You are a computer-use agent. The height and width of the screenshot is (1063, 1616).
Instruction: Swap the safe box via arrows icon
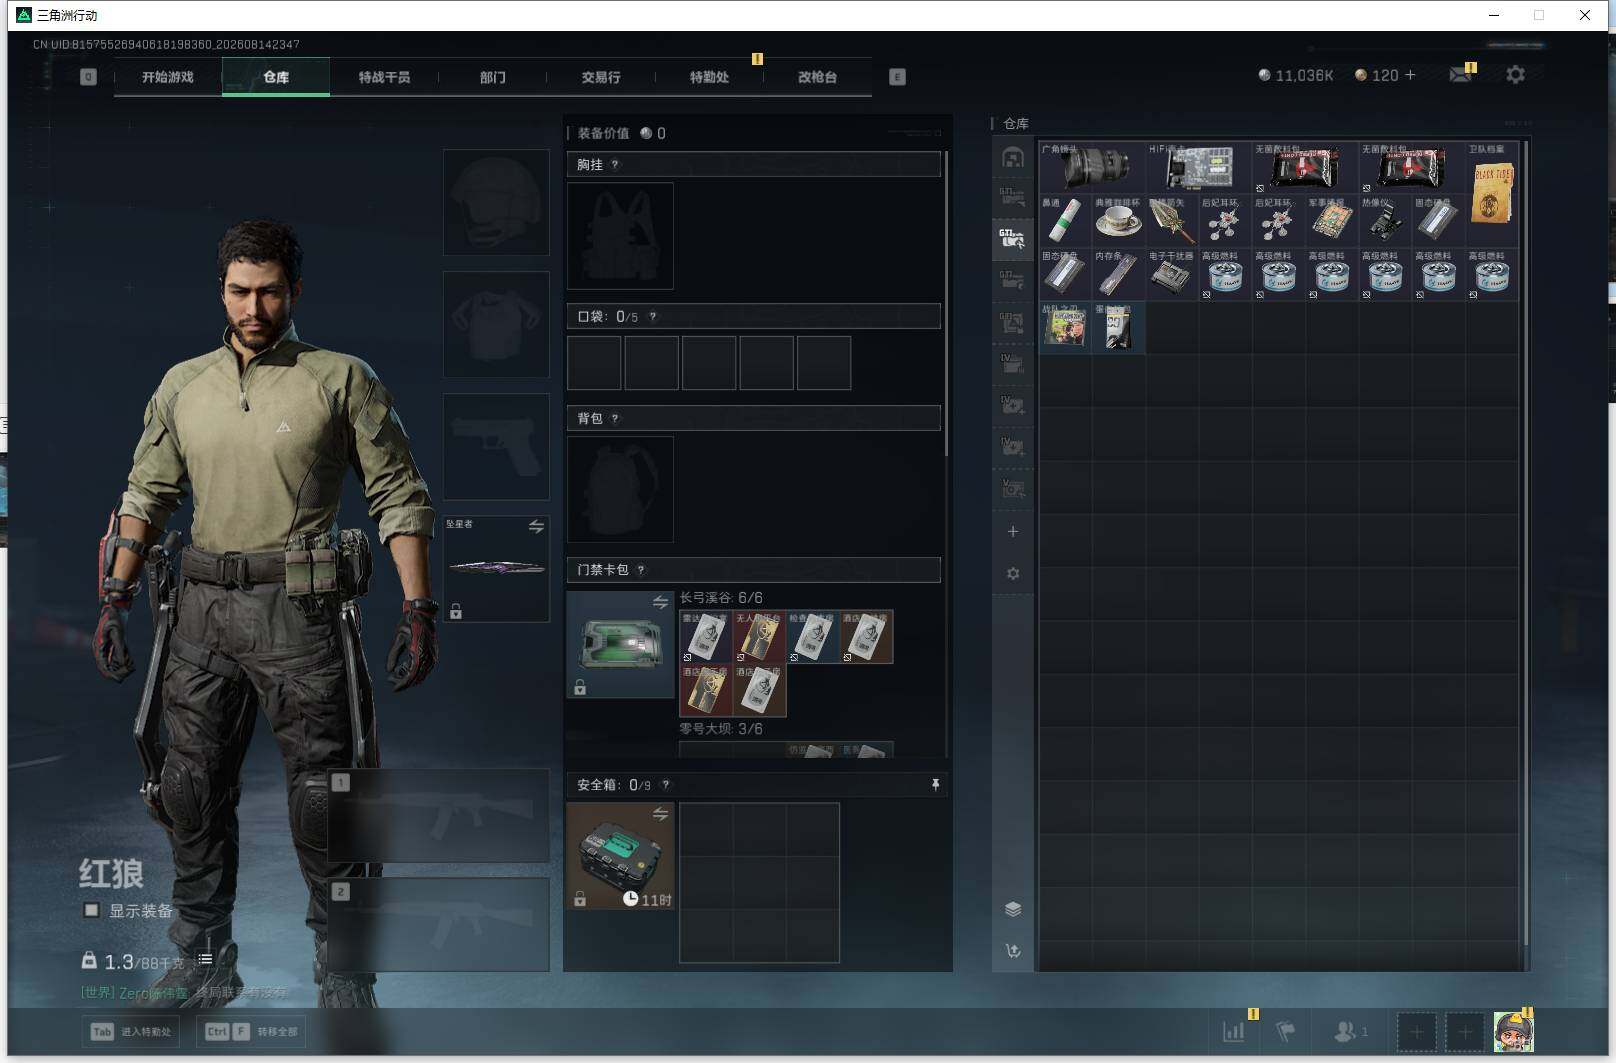click(660, 814)
